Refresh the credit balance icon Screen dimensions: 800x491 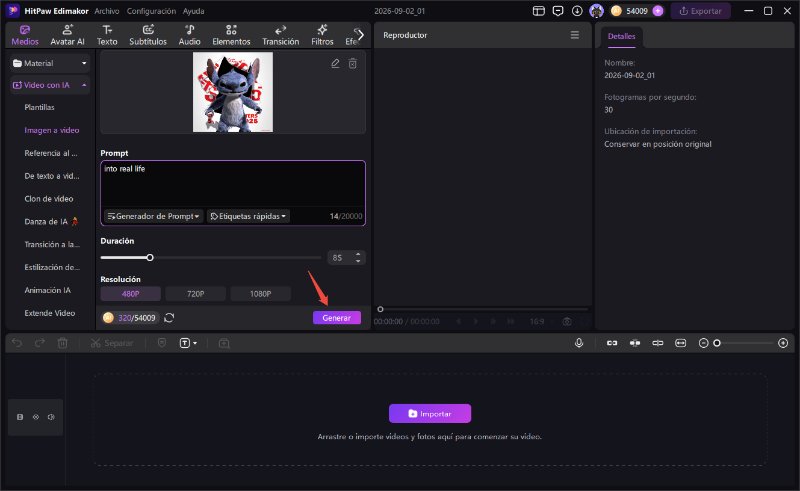pos(169,317)
